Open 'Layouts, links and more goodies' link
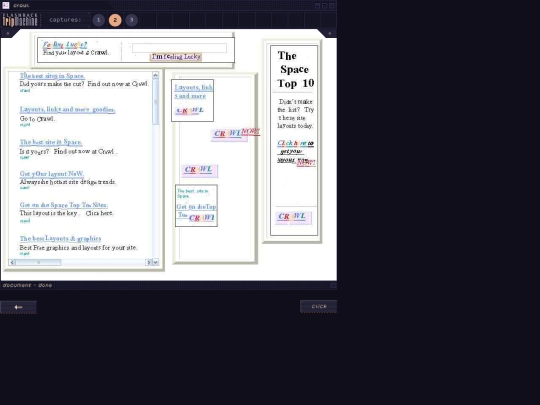This screenshot has width=540, height=405. [x=68, y=110]
